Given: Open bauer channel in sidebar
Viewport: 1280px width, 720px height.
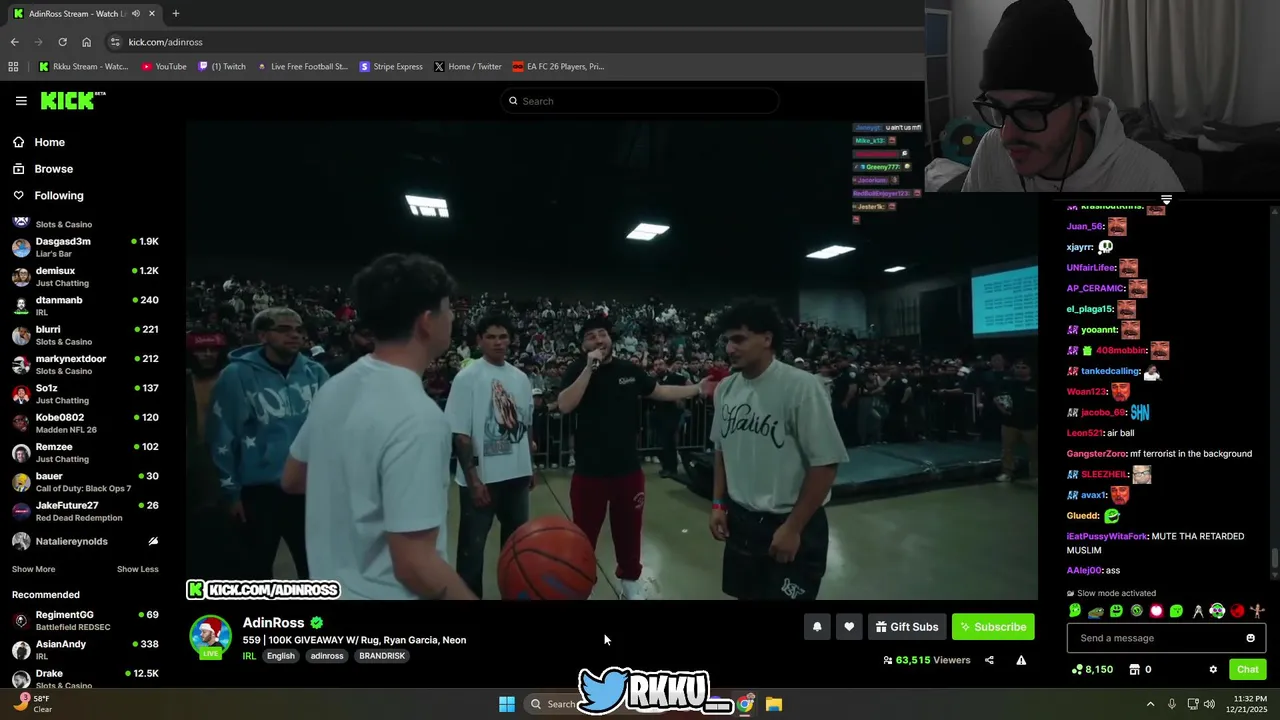Looking at the screenshot, I should tap(85, 482).
